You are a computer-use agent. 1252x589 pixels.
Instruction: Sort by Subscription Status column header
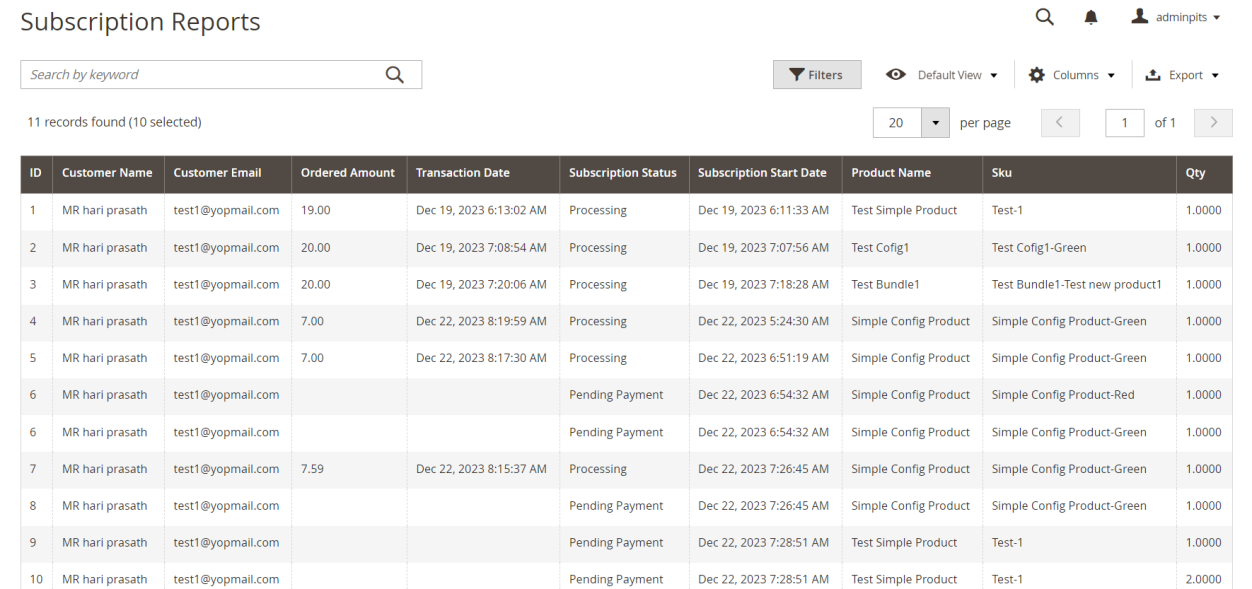[622, 173]
